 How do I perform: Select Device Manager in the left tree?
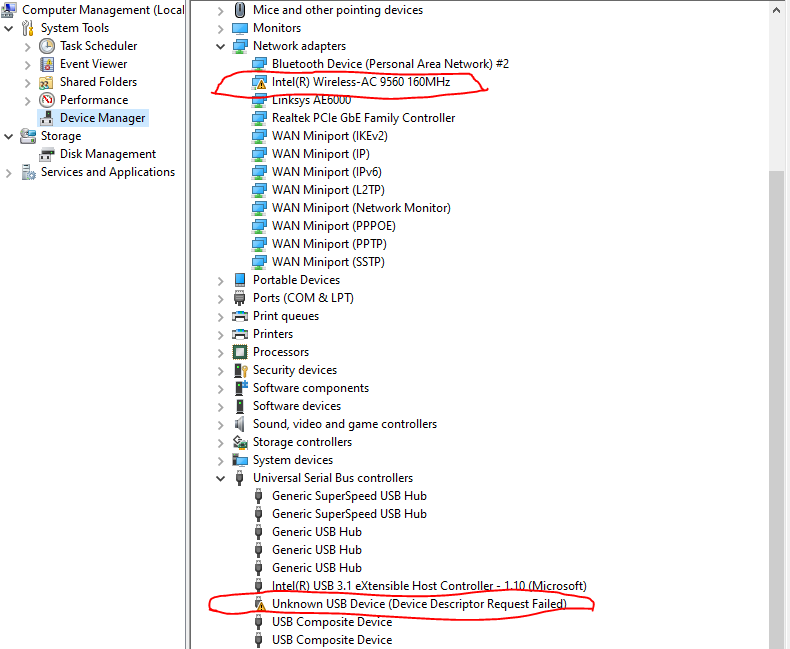pyautogui.click(x=102, y=118)
